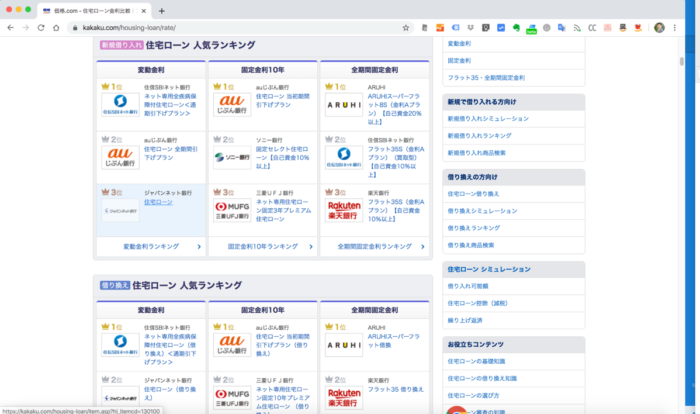Open 新規借り入れ商品検索 in sidebar
Screen dimensions: 700x414
pyautogui.click(x=476, y=153)
